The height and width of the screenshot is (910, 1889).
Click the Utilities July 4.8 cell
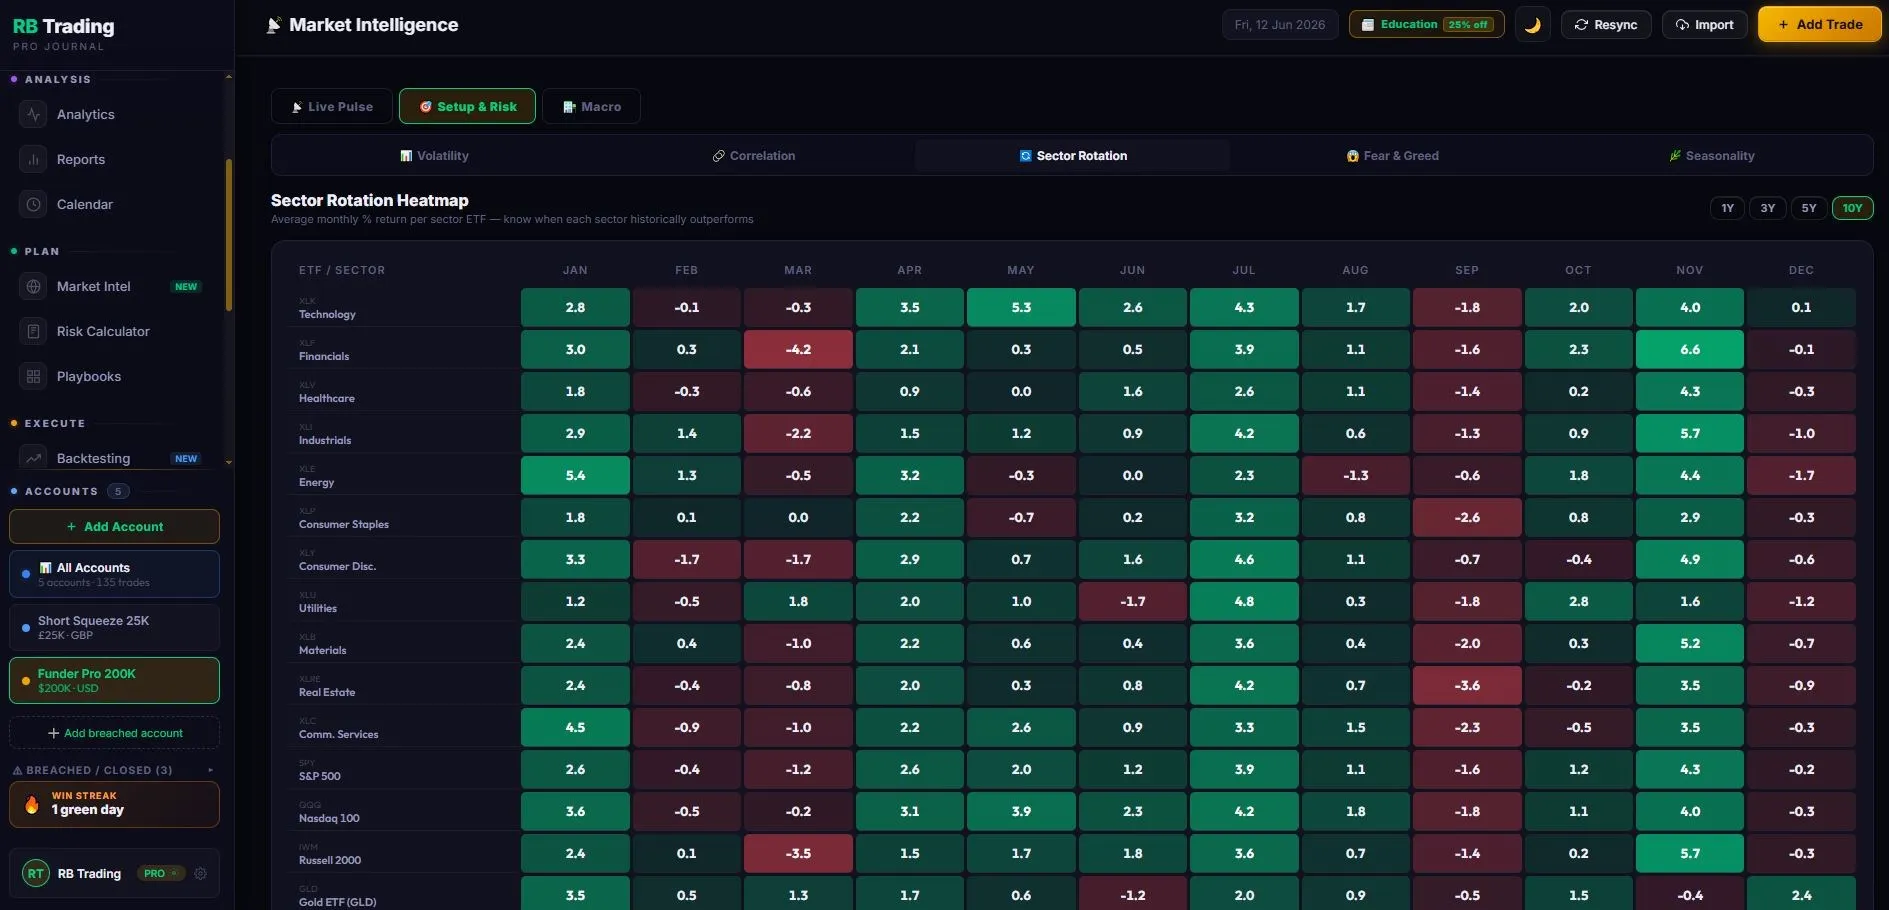(x=1244, y=601)
